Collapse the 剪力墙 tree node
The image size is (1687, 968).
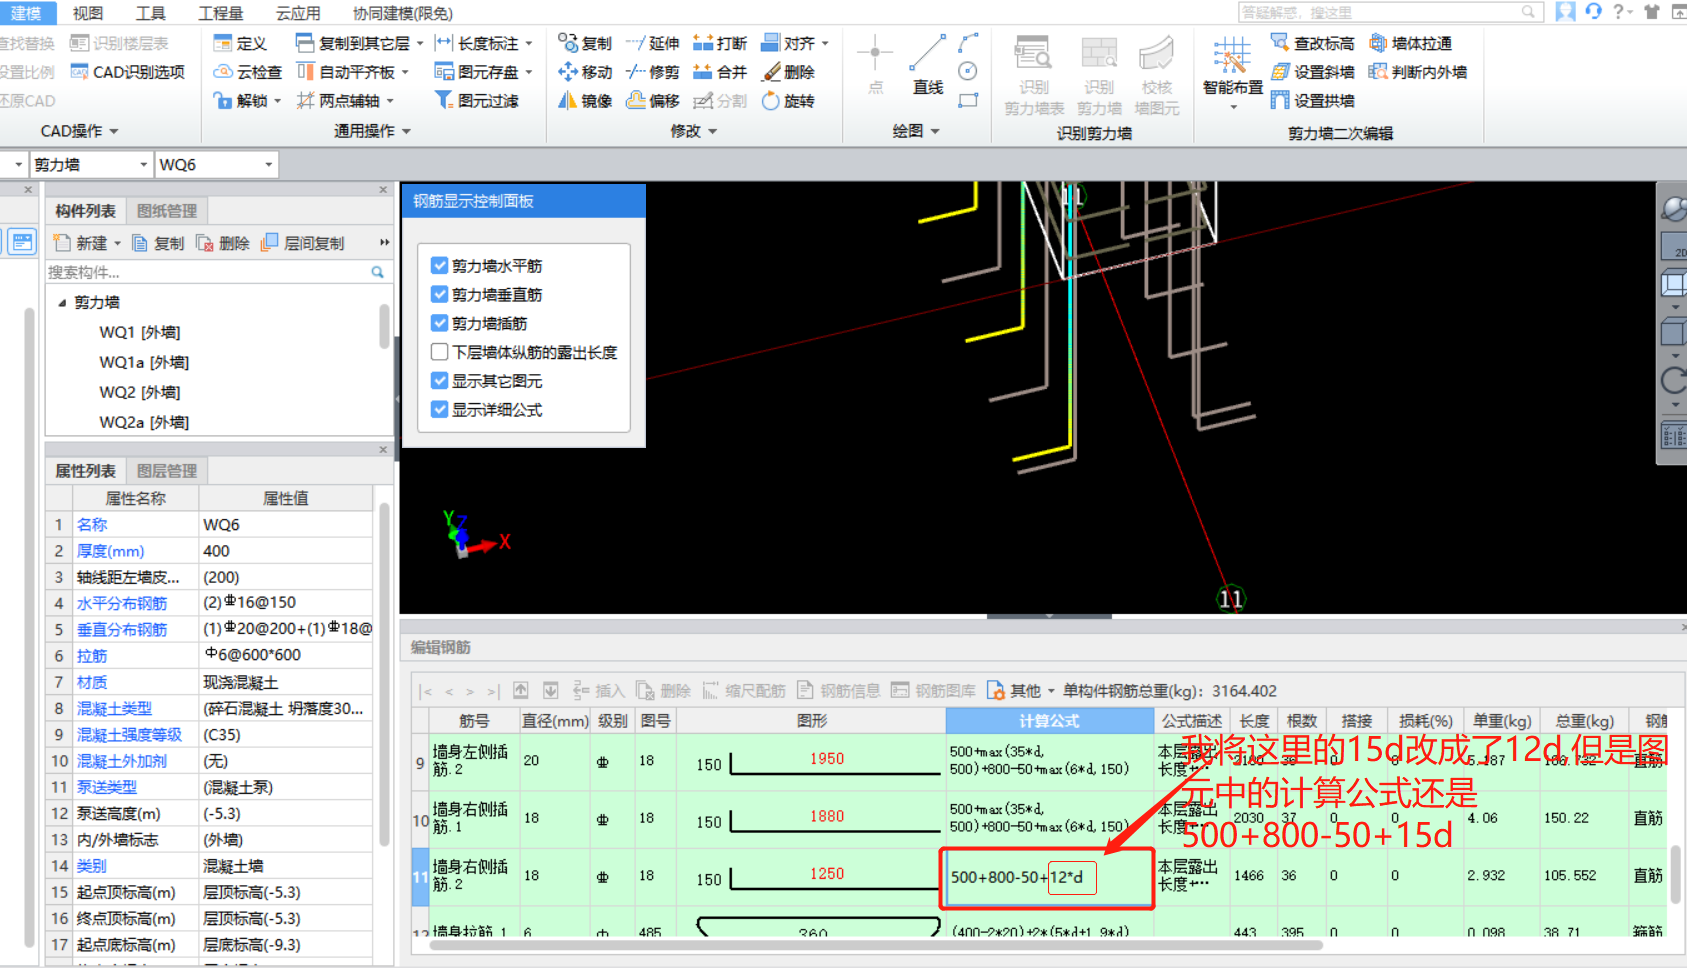pyautogui.click(x=62, y=302)
